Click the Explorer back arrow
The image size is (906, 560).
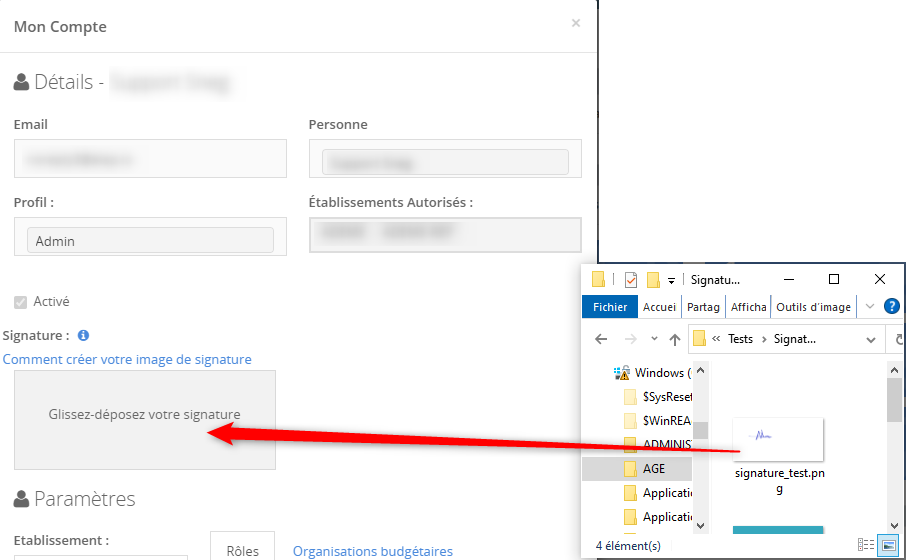(x=601, y=339)
